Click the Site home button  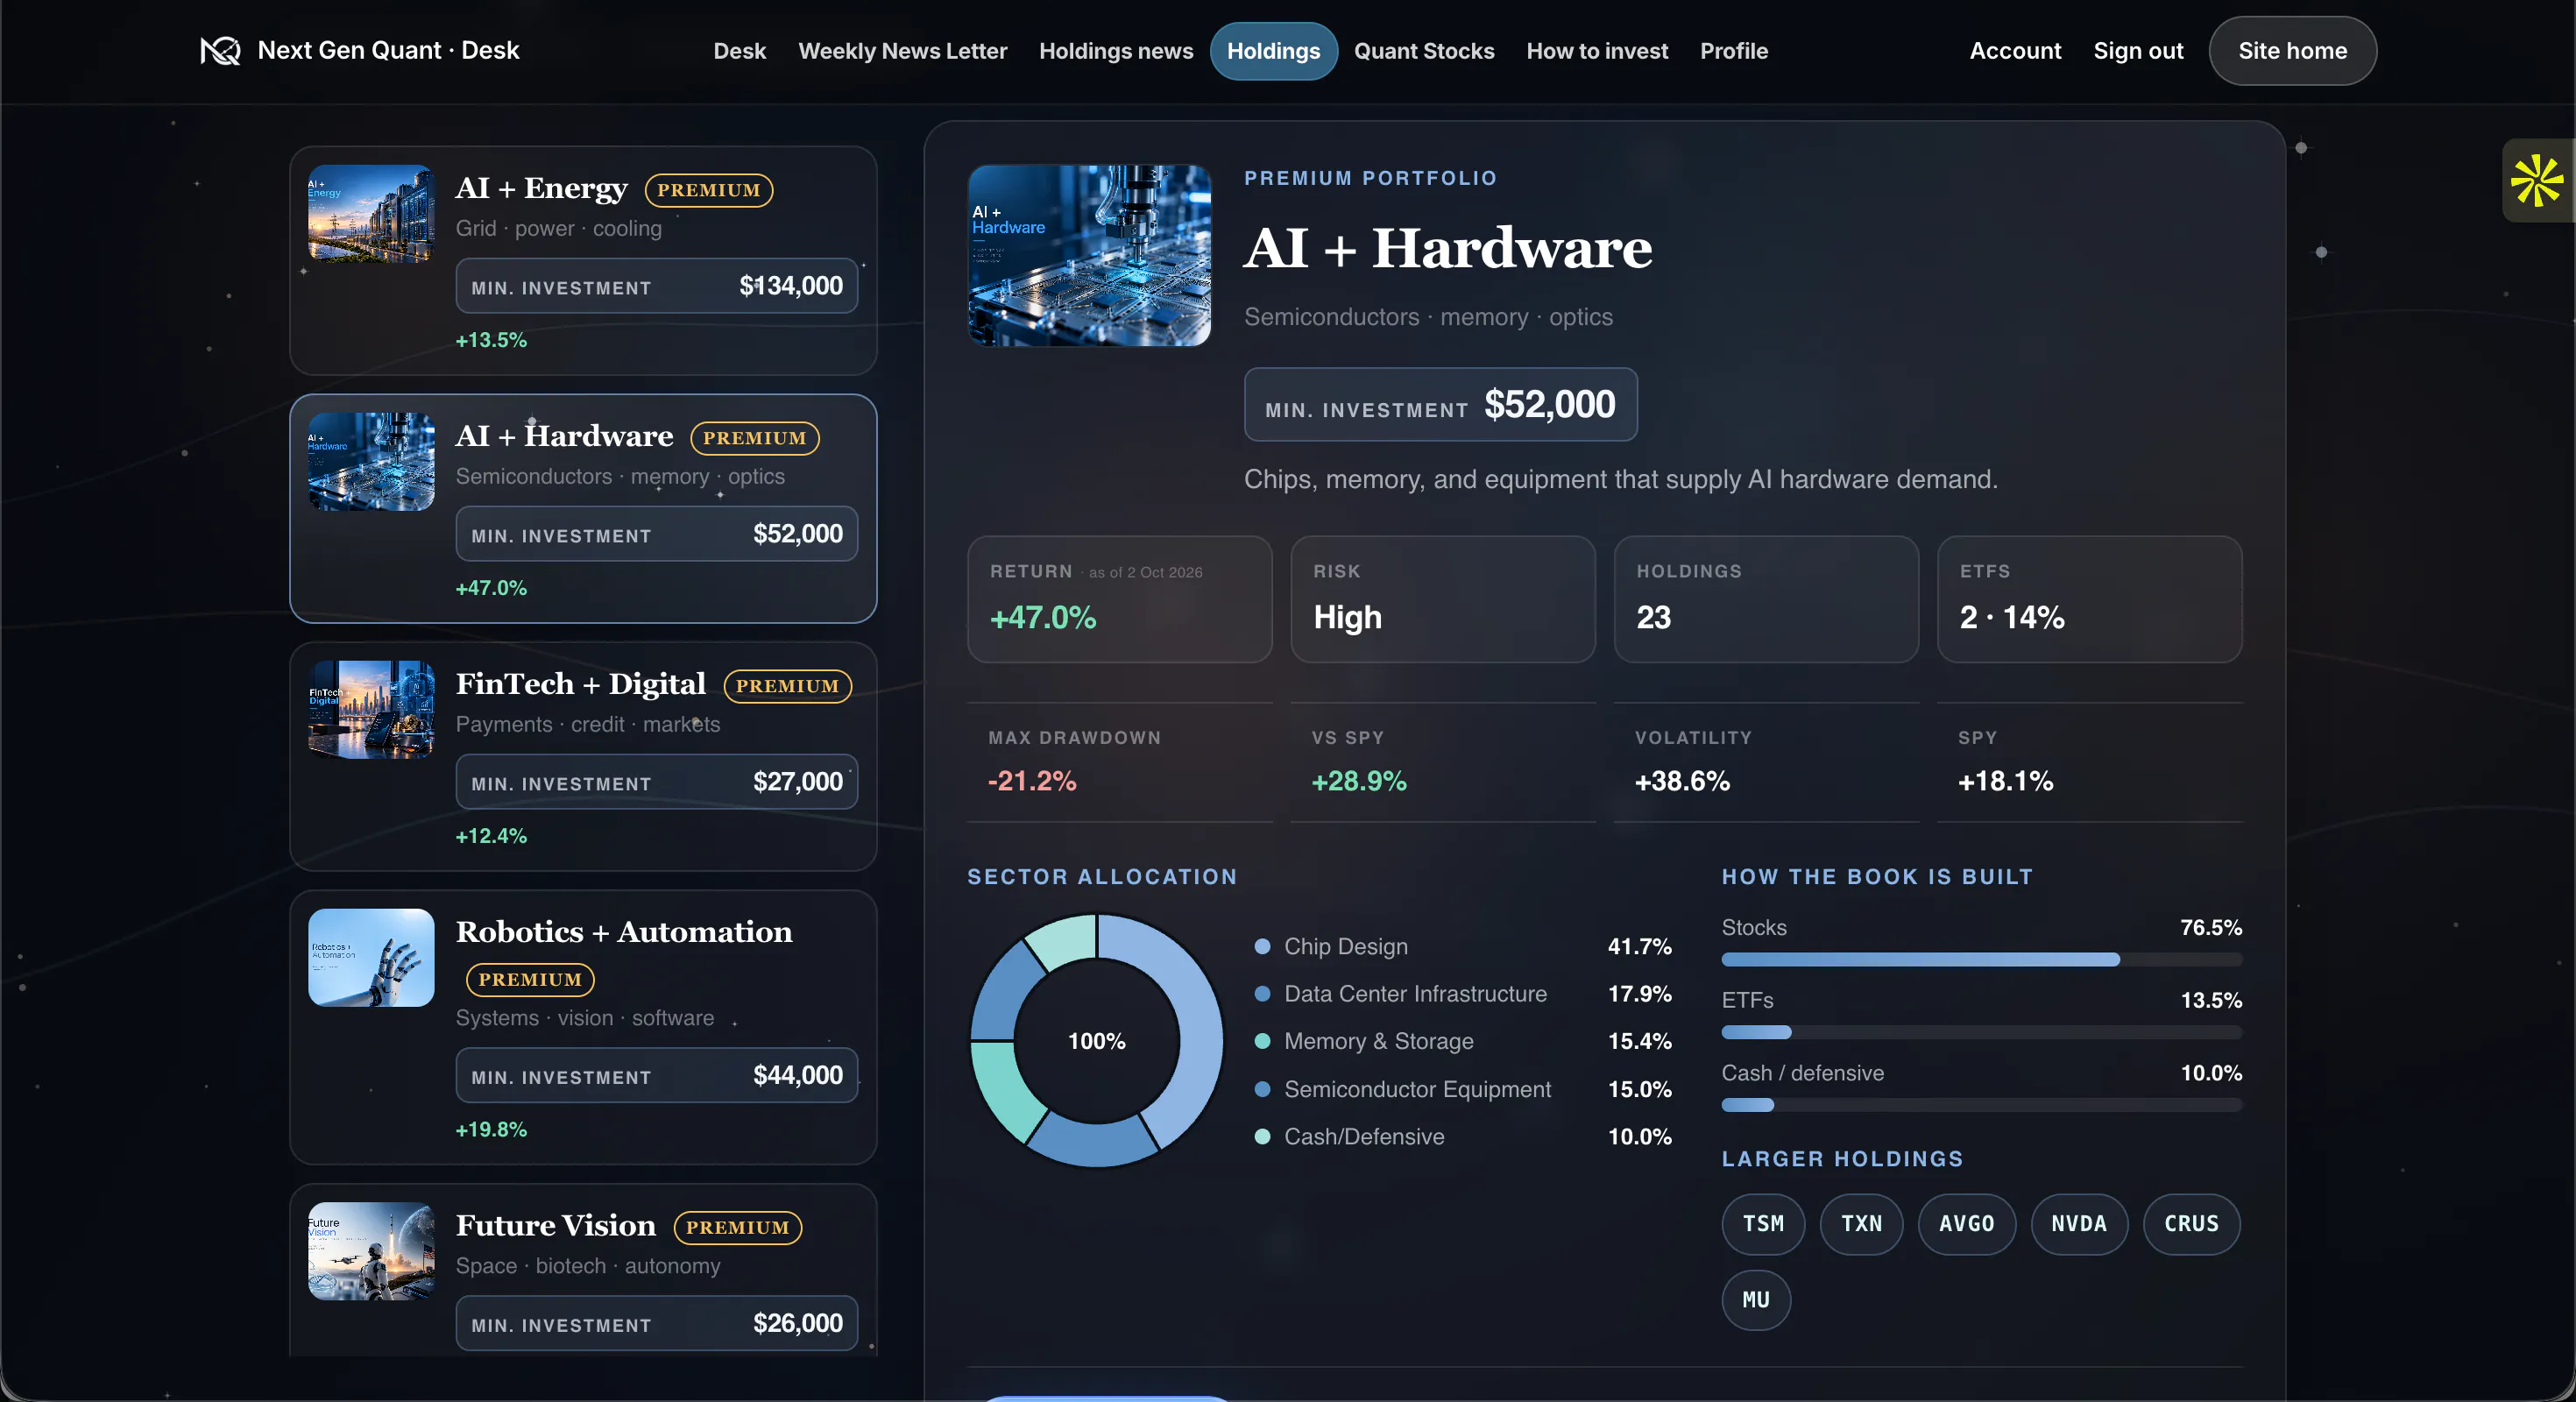[x=2292, y=50]
